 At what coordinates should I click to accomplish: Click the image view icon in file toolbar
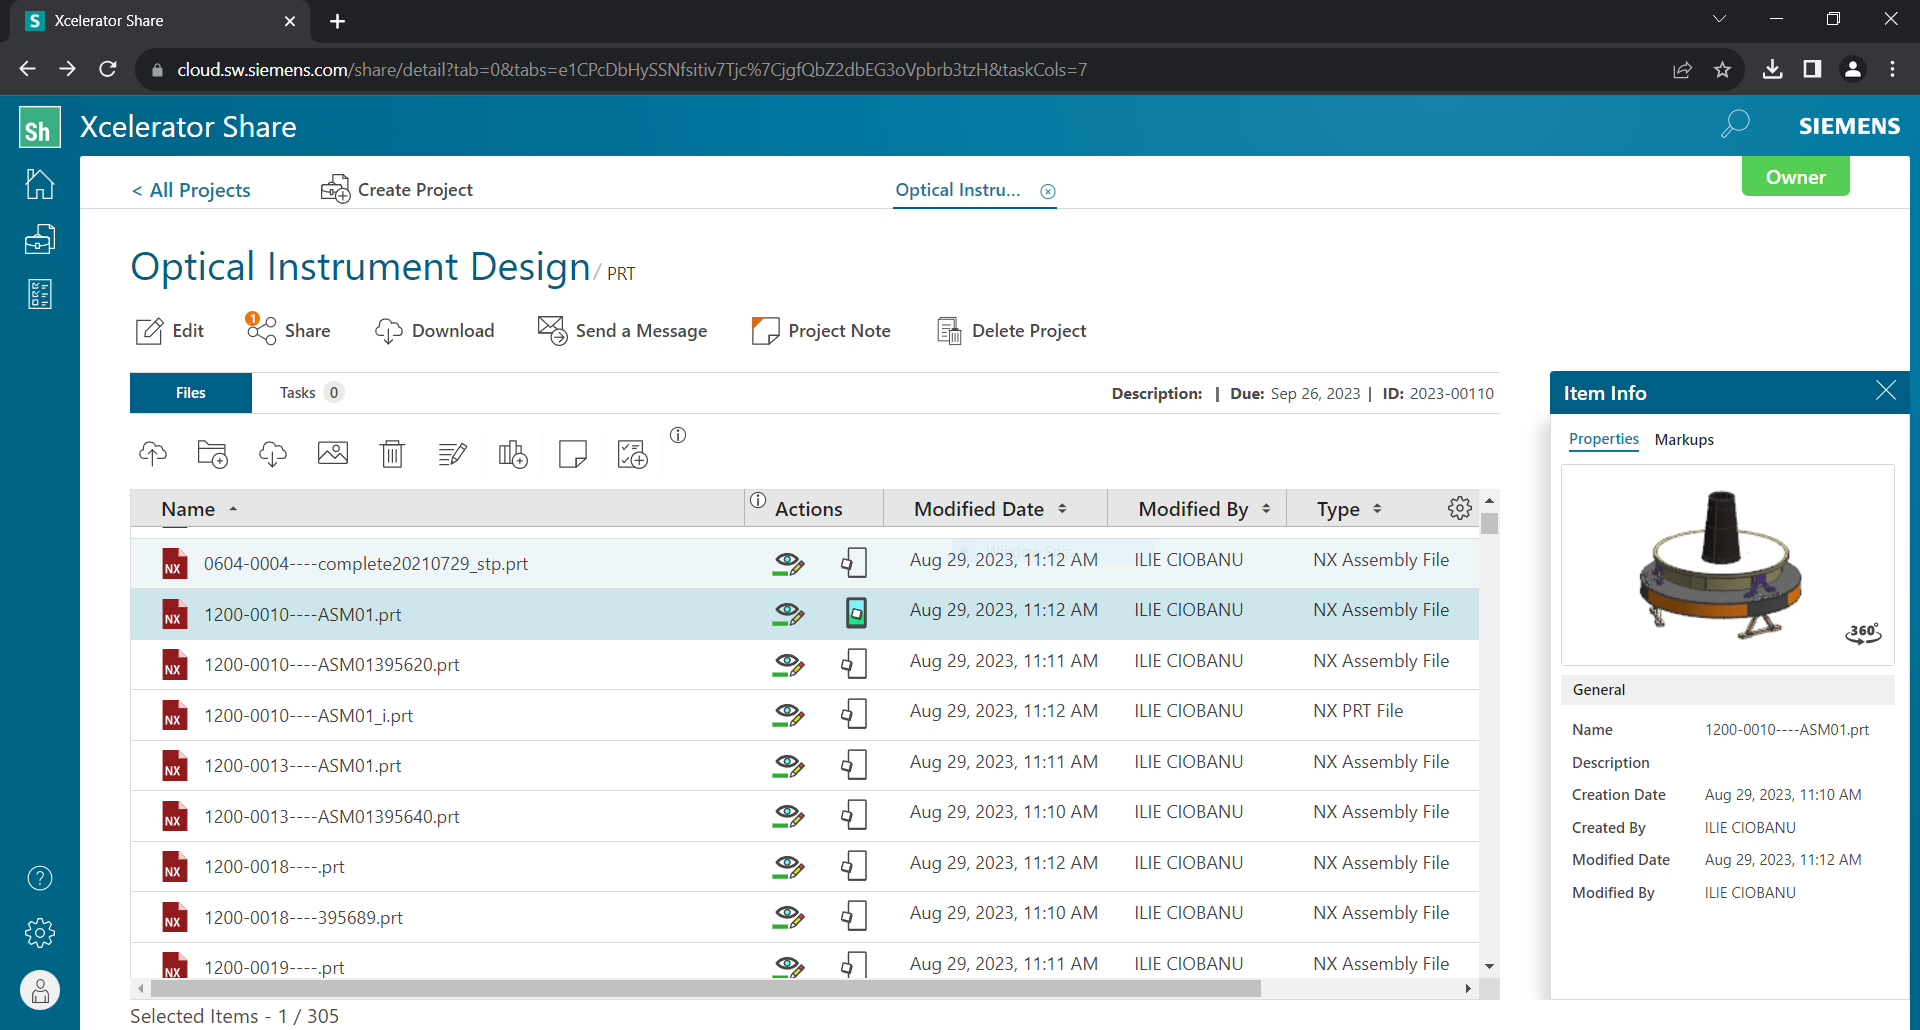[333, 454]
